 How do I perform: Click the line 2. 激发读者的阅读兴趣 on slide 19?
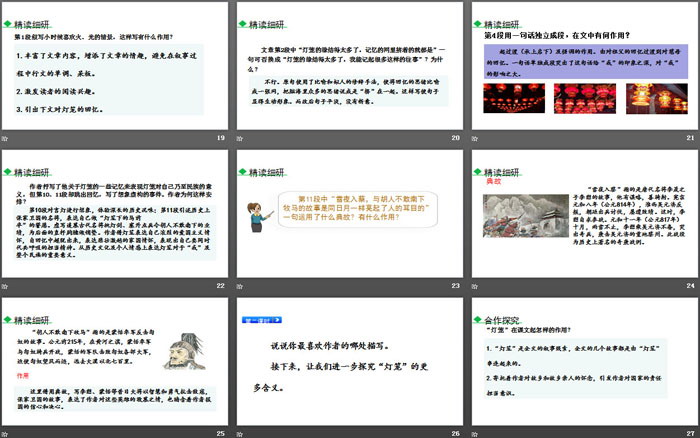pos(56,92)
